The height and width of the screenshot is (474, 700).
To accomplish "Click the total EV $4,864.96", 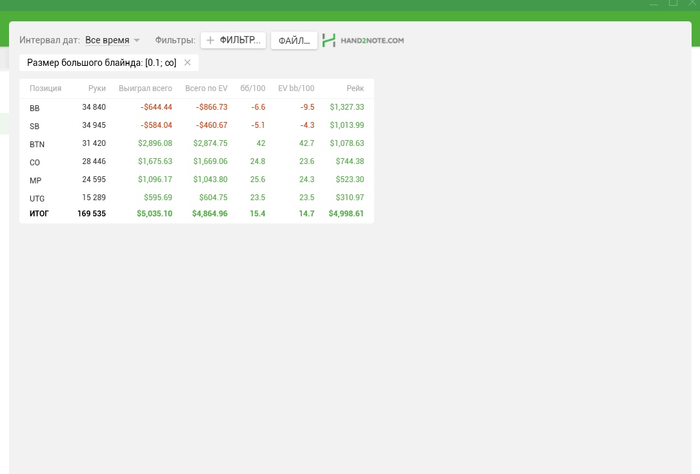I will click(x=210, y=214).
